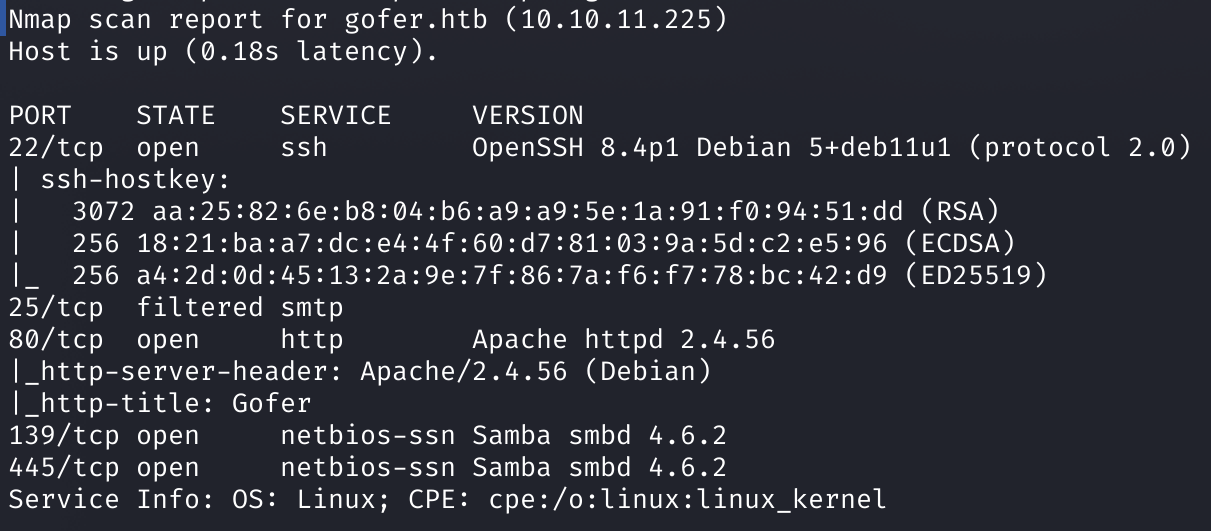Click the IP address 10.10.11.225
The height and width of the screenshot is (531, 1211).
(616, 19)
